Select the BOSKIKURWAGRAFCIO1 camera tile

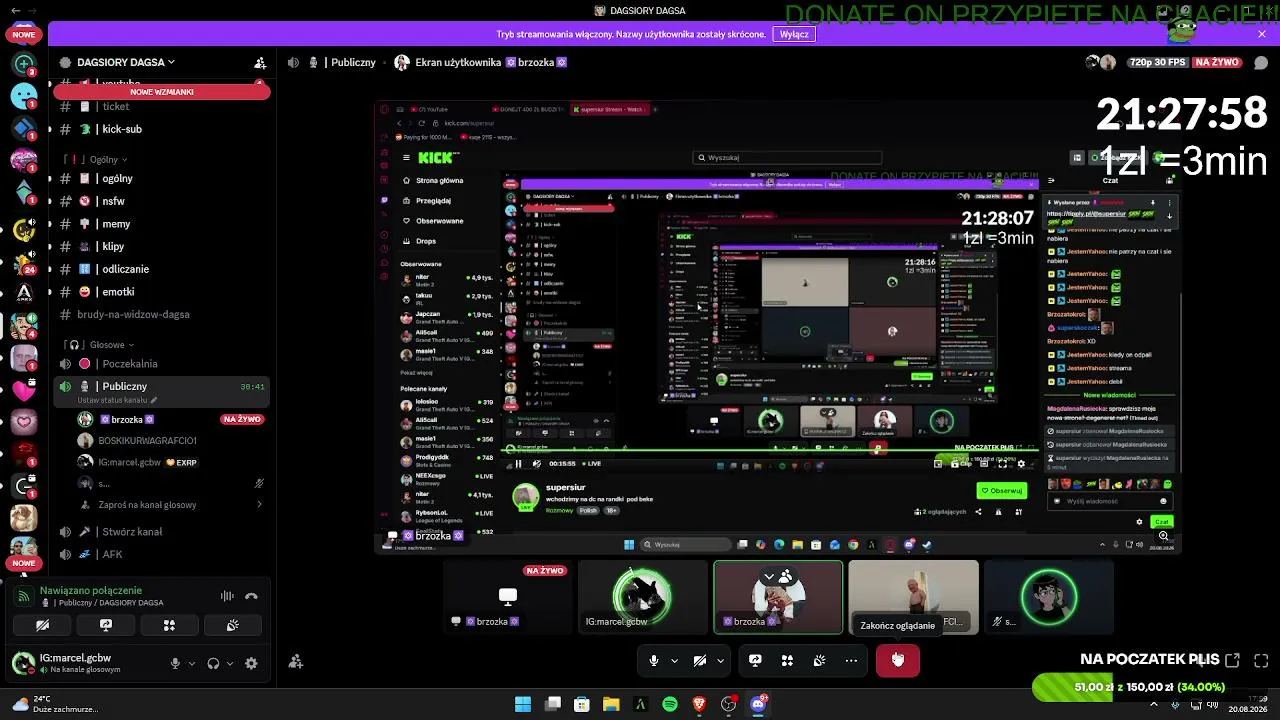point(913,597)
